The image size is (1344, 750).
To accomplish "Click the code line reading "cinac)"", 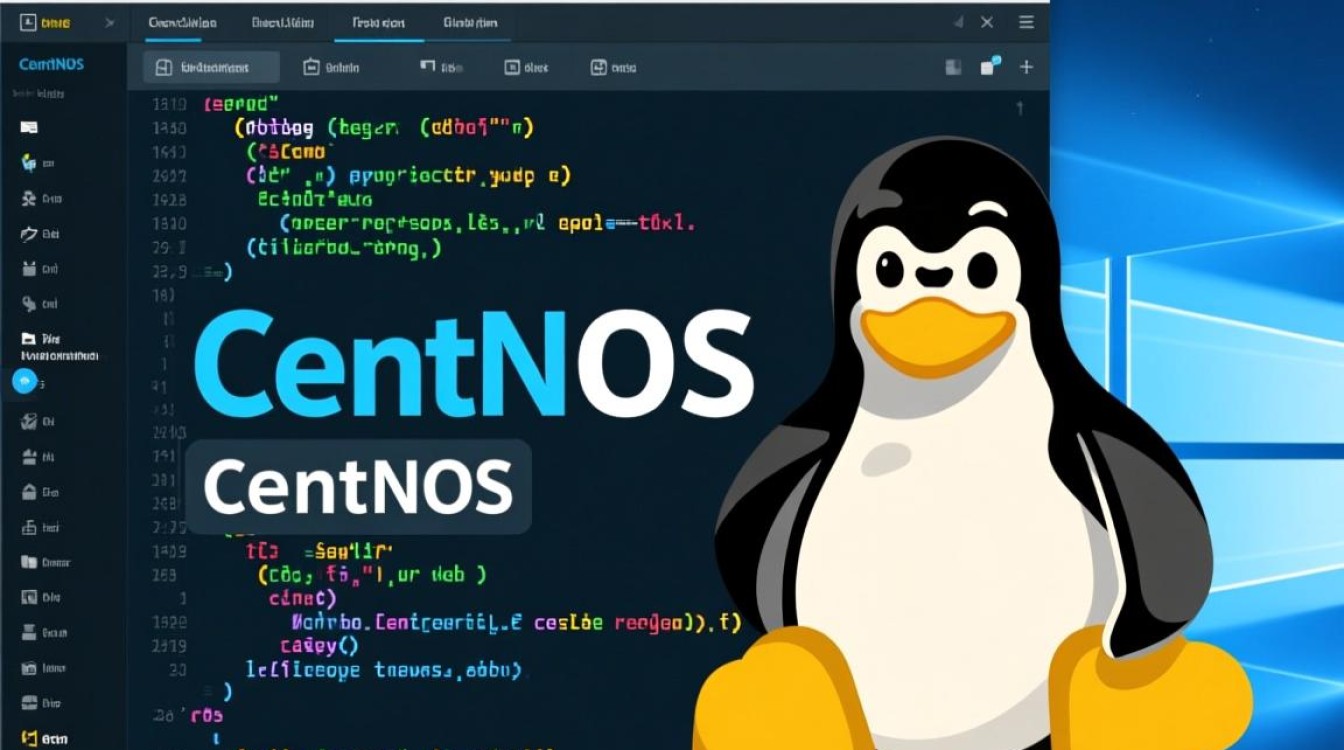I will coord(303,598).
